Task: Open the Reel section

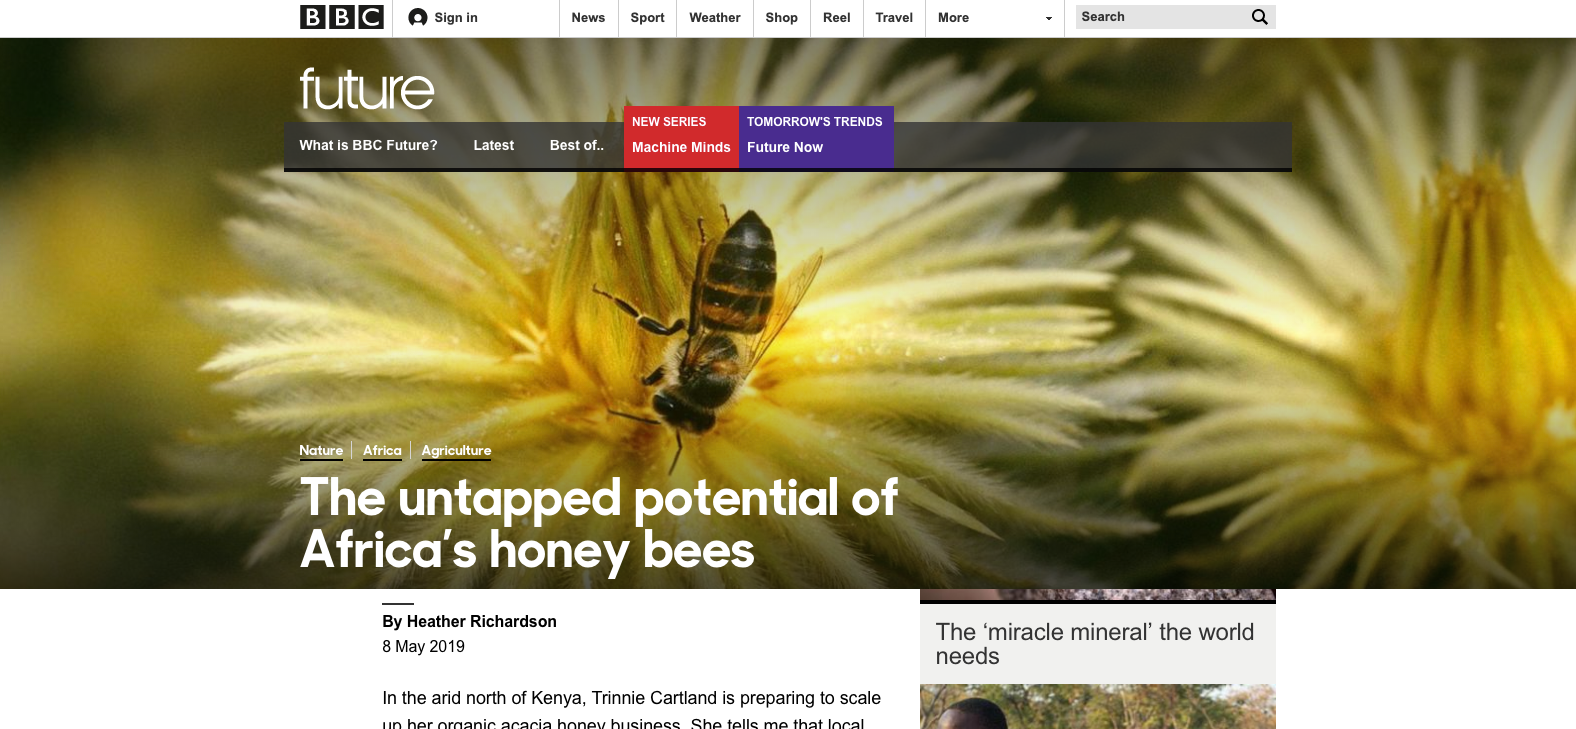Action: (836, 18)
